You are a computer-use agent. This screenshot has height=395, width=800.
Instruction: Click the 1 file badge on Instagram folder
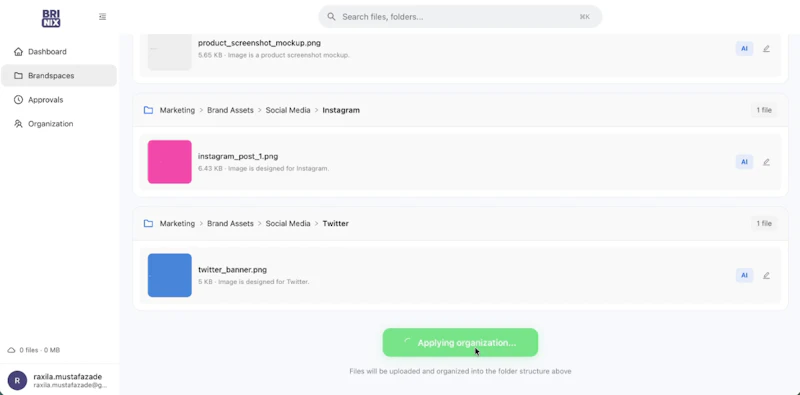(764, 110)
